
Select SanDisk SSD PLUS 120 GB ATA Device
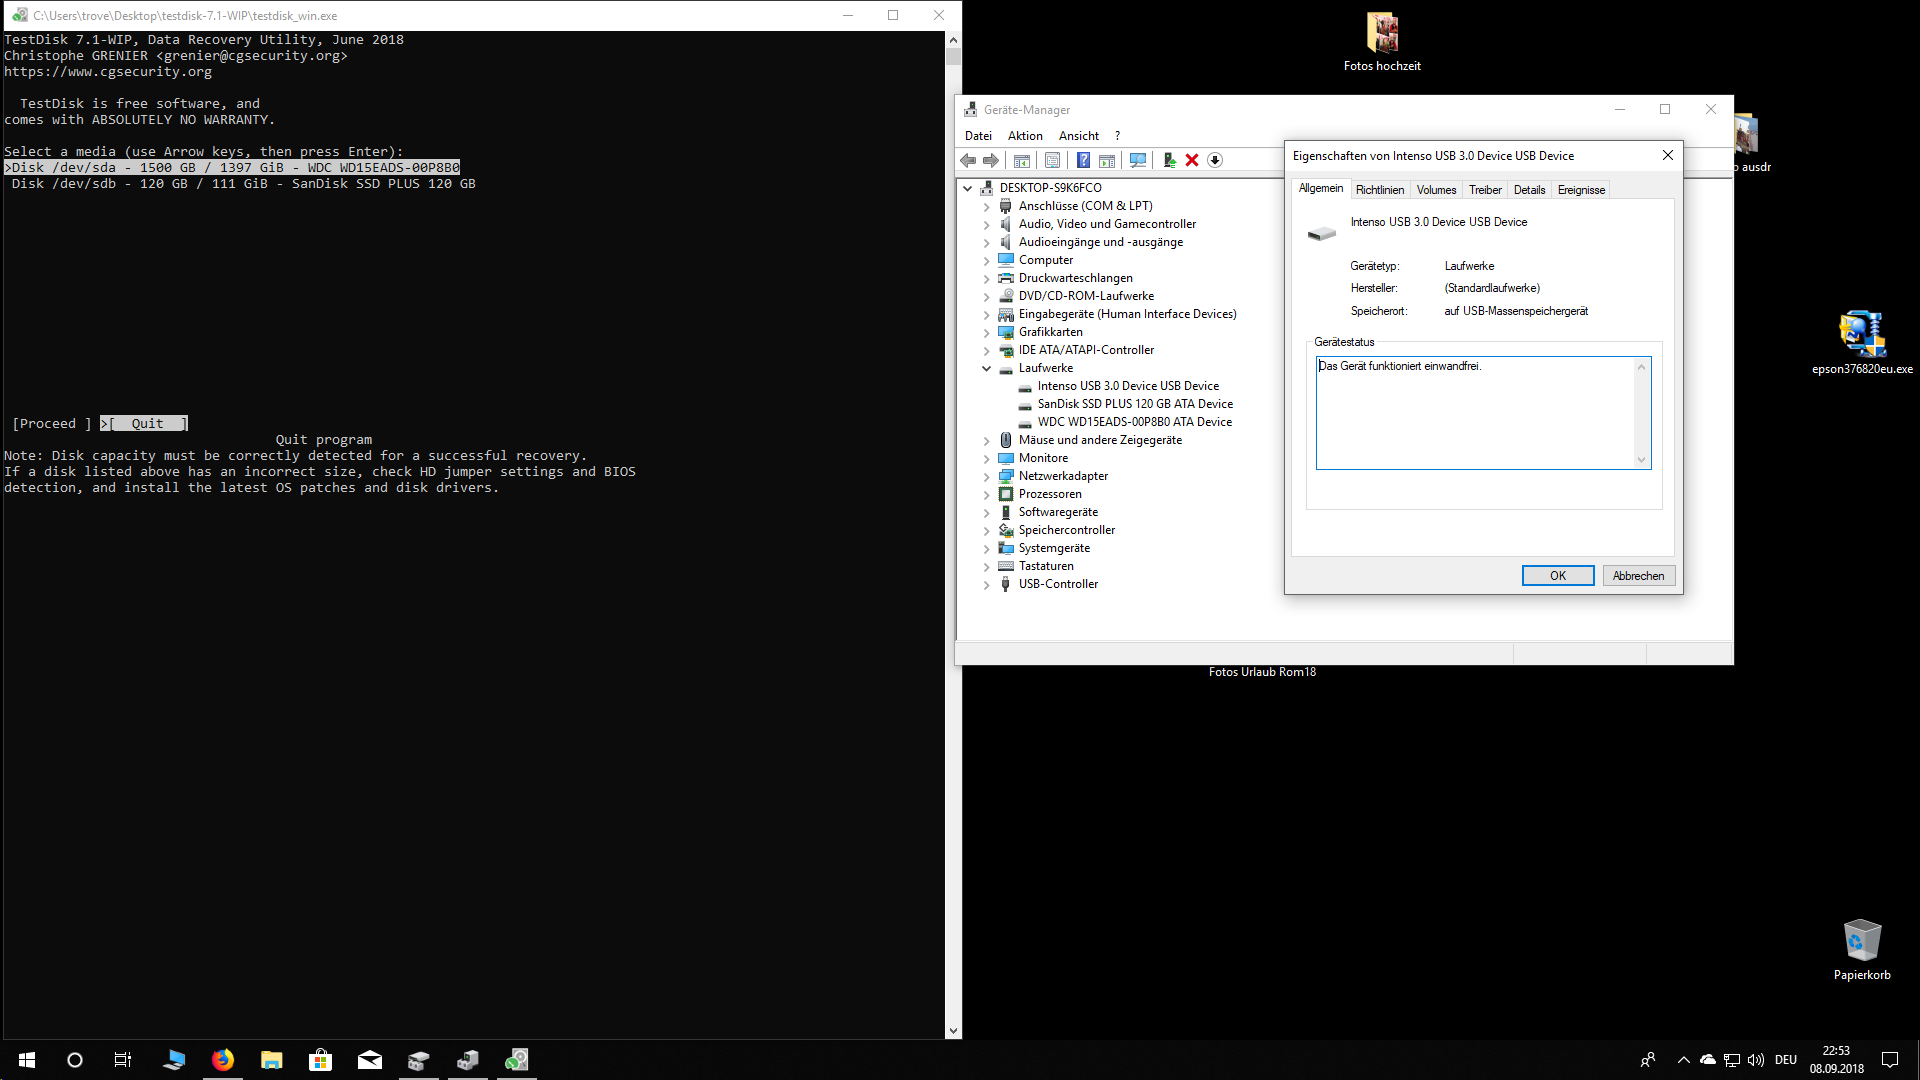(1134, 404)
